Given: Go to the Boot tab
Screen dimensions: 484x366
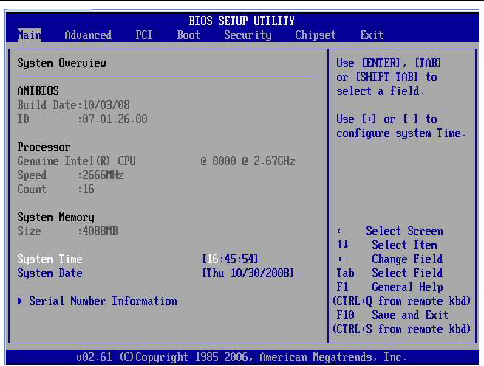Looking at the screenshot, I should [188, 35].
